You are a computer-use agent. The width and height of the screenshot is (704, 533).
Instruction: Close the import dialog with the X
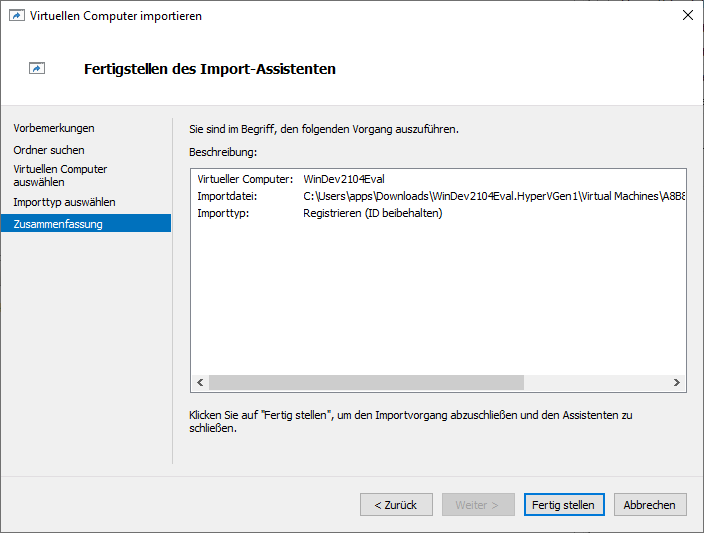[687, 15]
